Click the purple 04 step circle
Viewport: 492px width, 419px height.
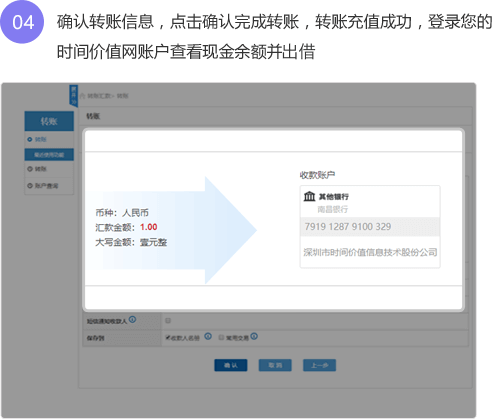[22, 22]
